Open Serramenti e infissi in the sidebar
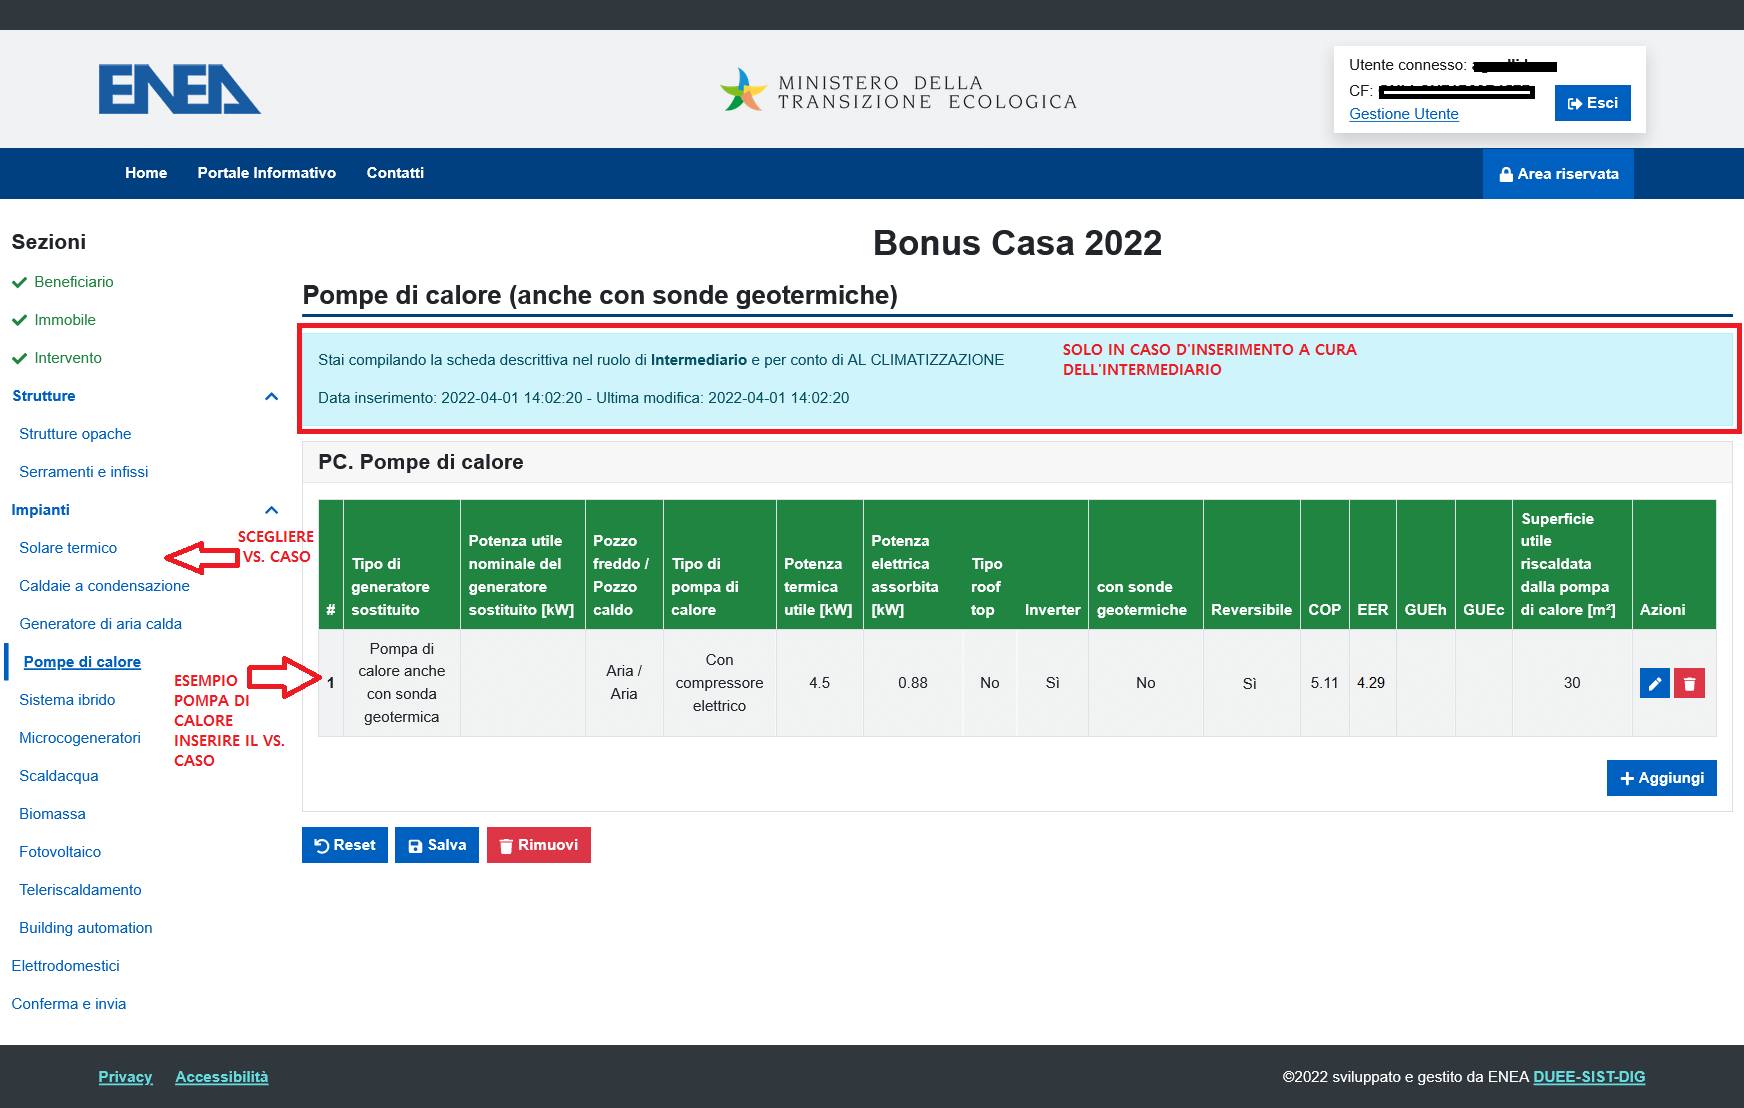Screen dimensions: 1744x1108 pos(84,472)
